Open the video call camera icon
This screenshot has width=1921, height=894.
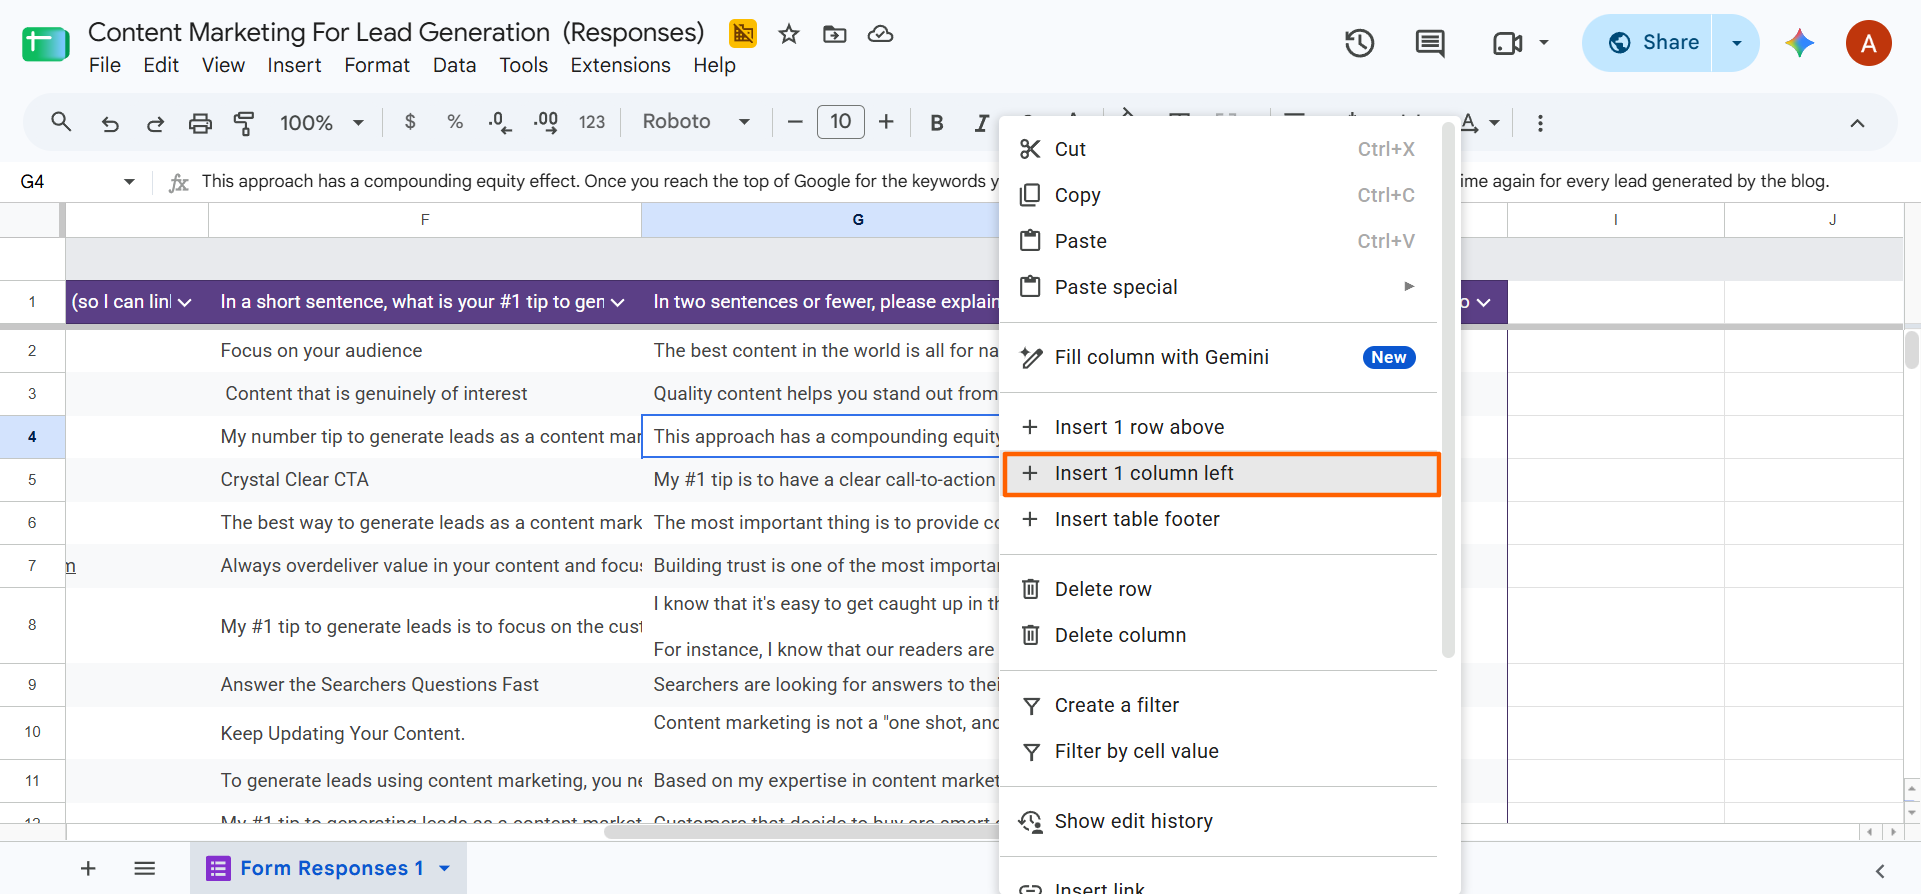1507,43
